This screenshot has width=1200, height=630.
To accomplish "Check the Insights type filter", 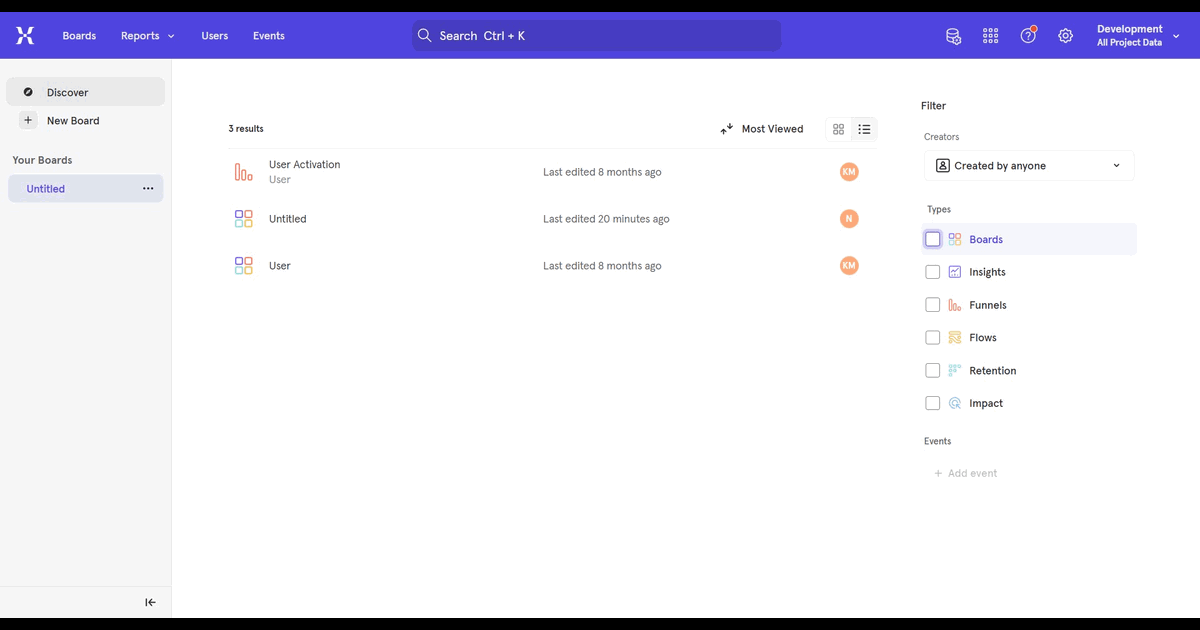I will [x=933, y=272].
